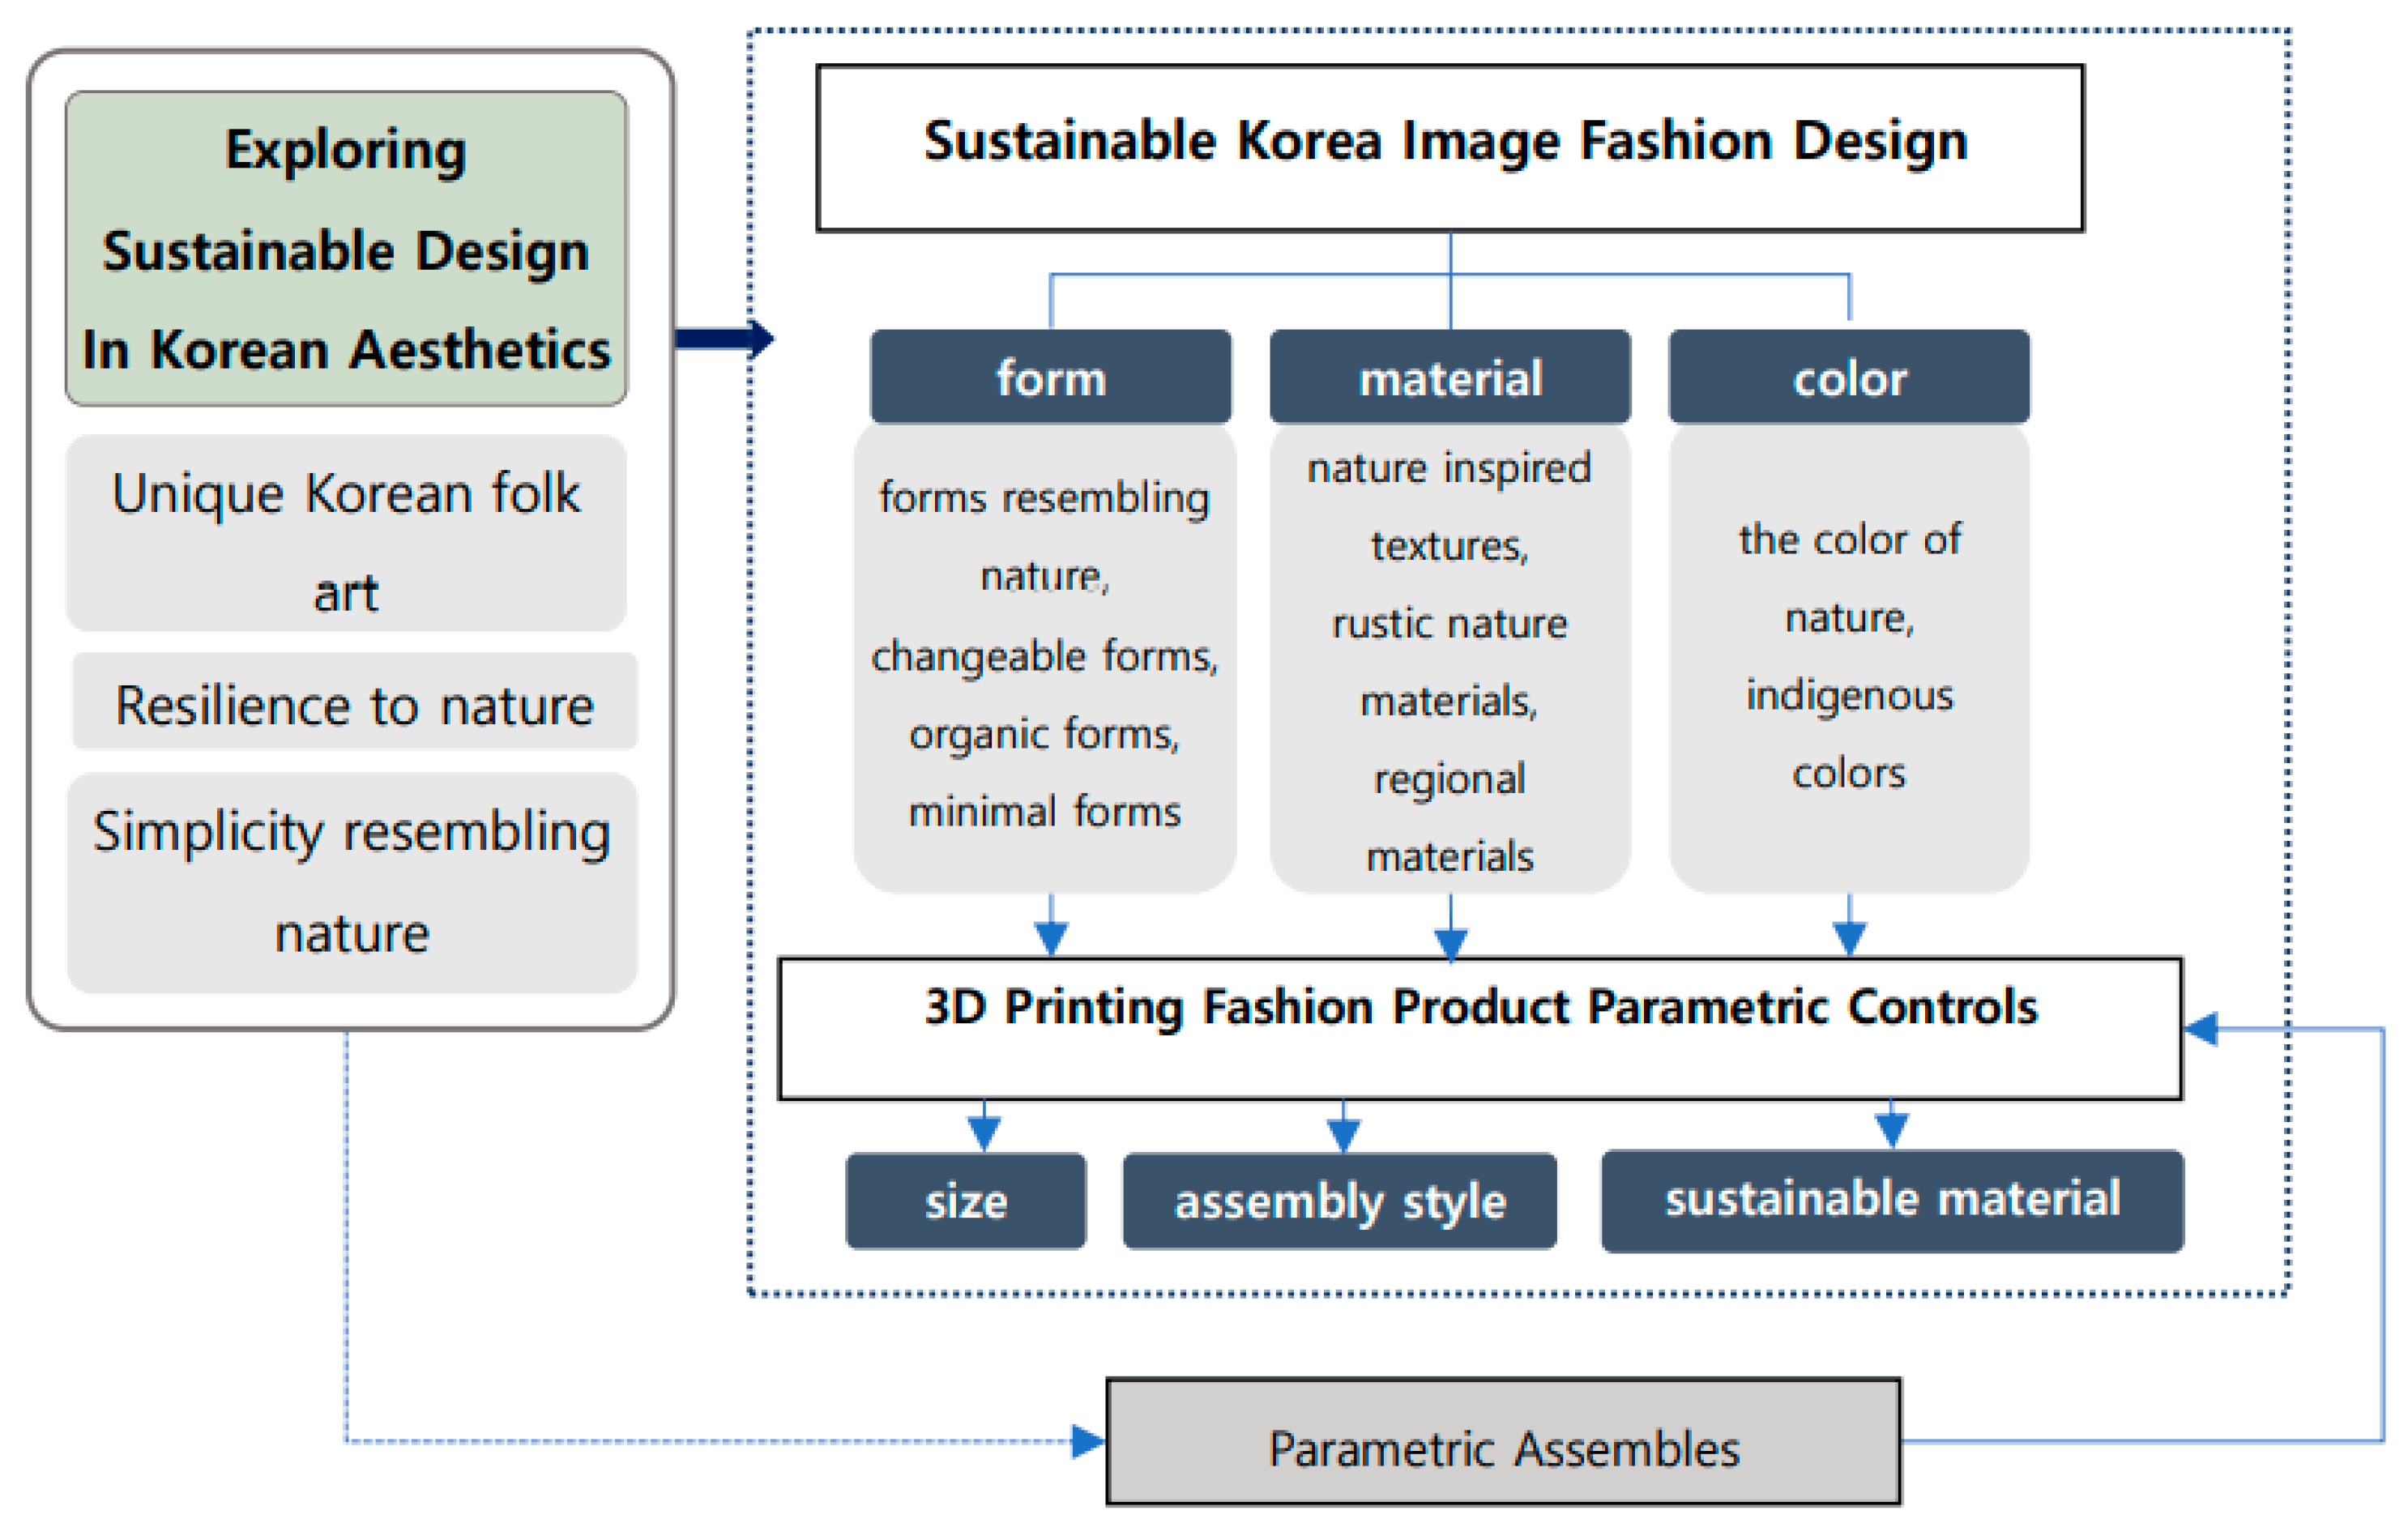
Task: Click the 'nature inspired textures' description panel
Action: click(x=1449, y=660)
